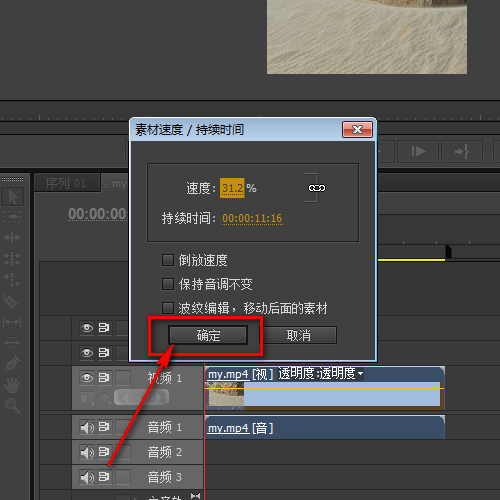Click the 速度 value 31.2 field
The height and width of the screenshot is (500, 500).
pos(232,188)
